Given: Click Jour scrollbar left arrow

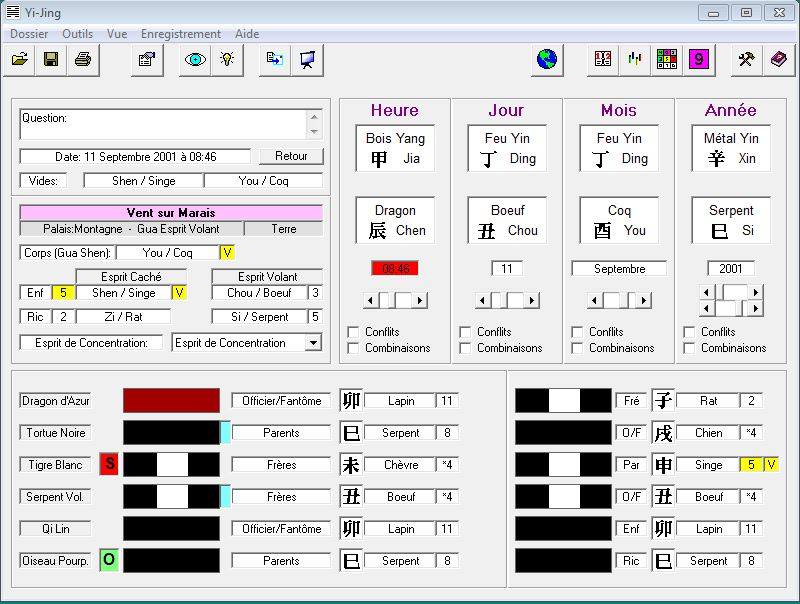Looking at the screenshot, I should pyautogui.click(x=483, y=300).
